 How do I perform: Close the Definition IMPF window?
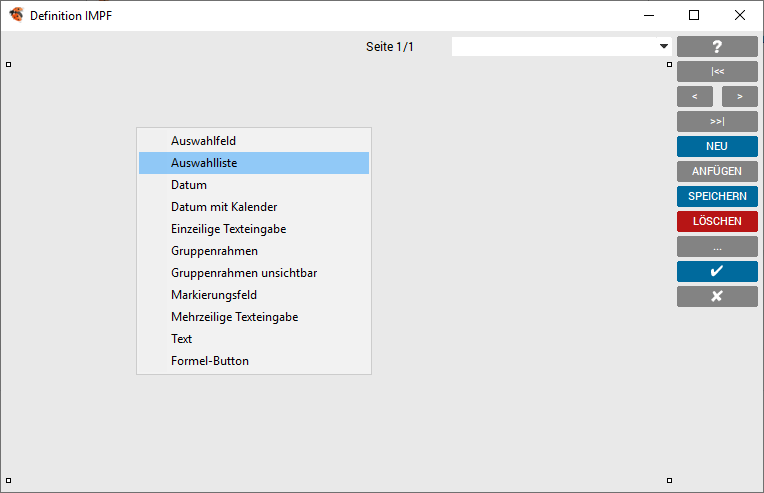click(740, 16)
